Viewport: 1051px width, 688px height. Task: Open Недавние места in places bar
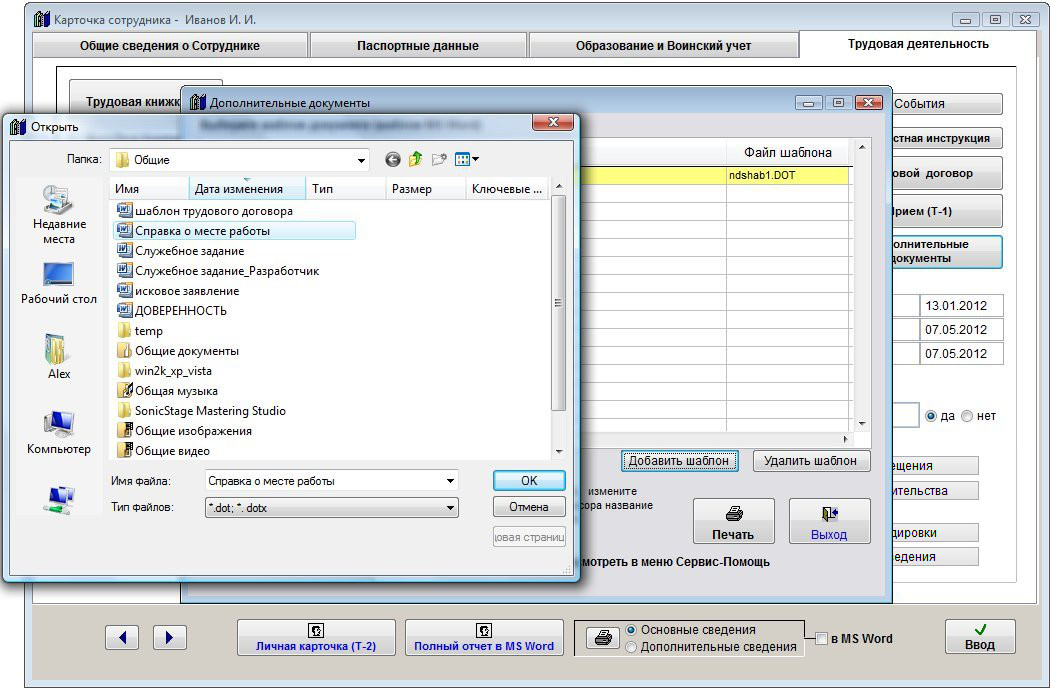tap(59, 215)
